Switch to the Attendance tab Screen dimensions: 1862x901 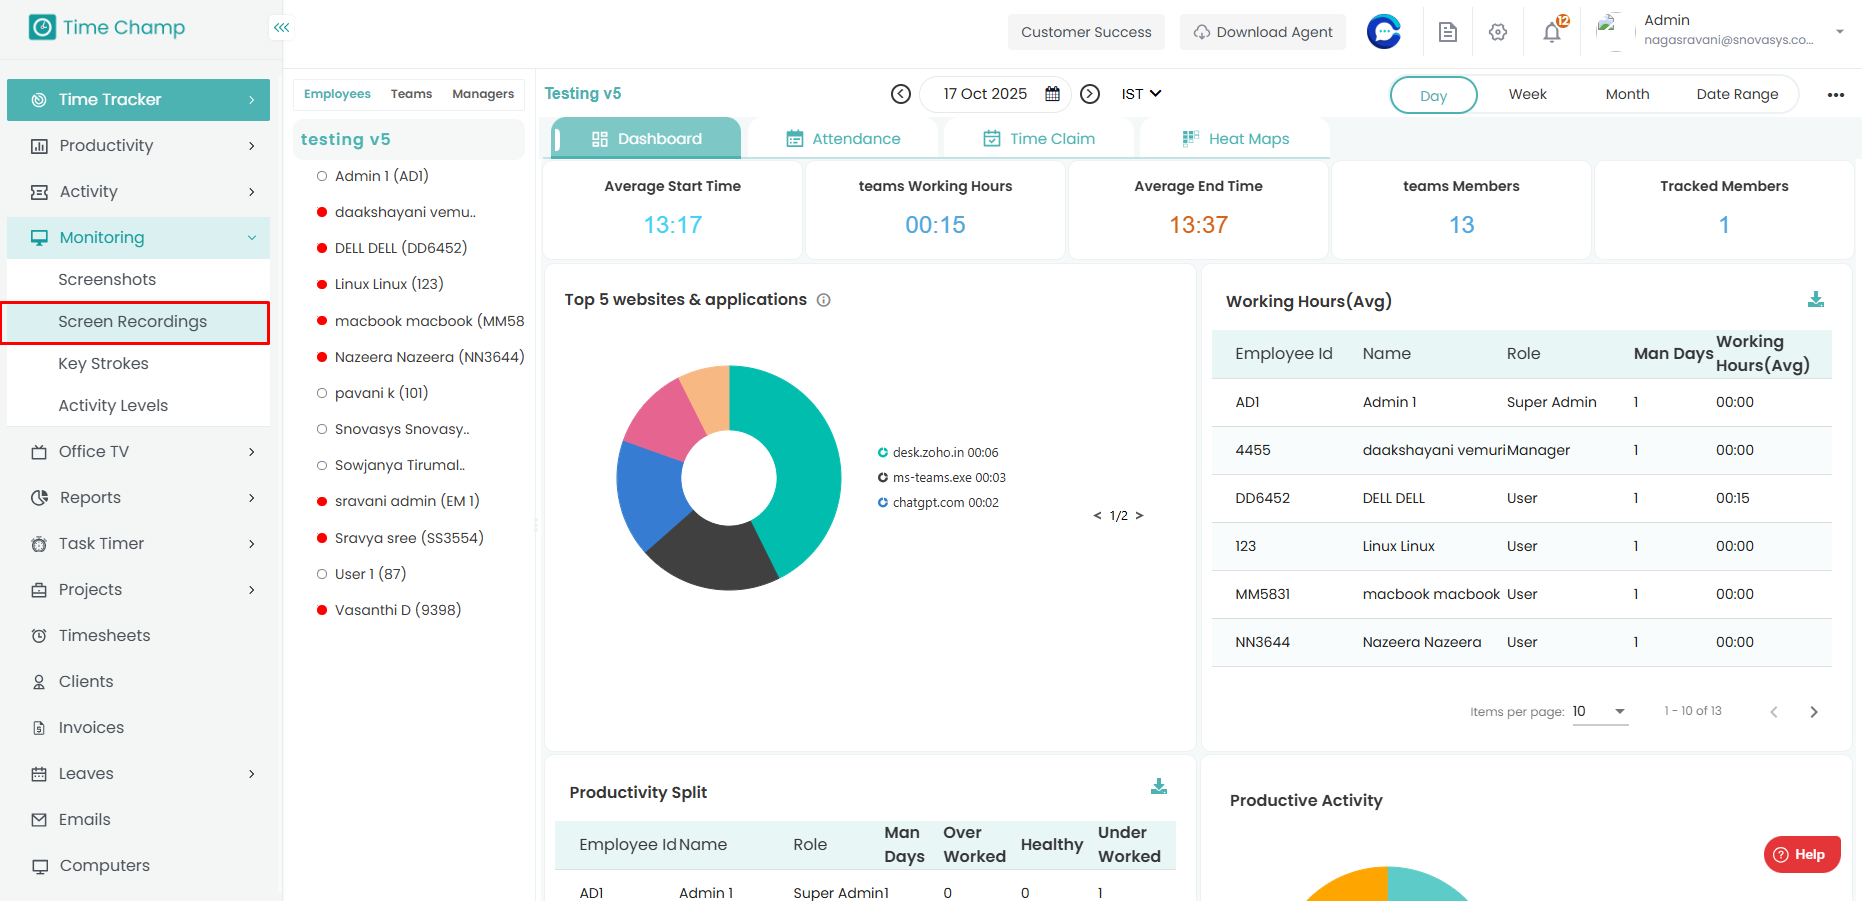[843, 139]
